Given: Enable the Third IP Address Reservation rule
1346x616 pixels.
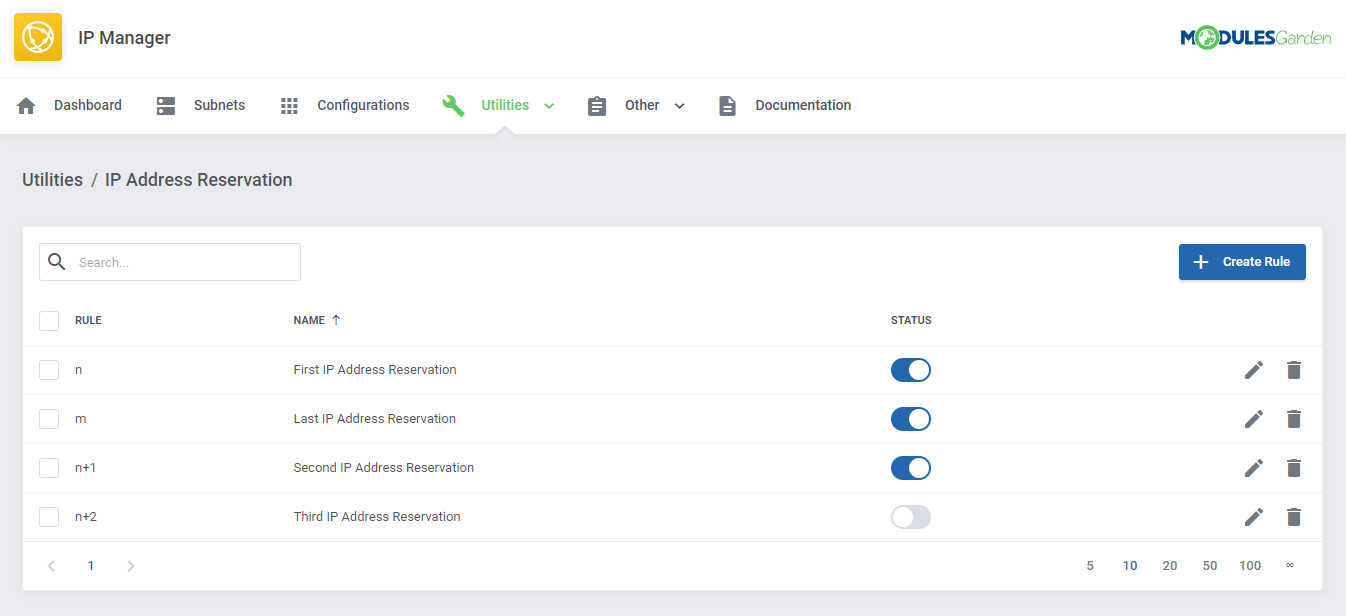Looking at the screenshot, I should [910, 516].
